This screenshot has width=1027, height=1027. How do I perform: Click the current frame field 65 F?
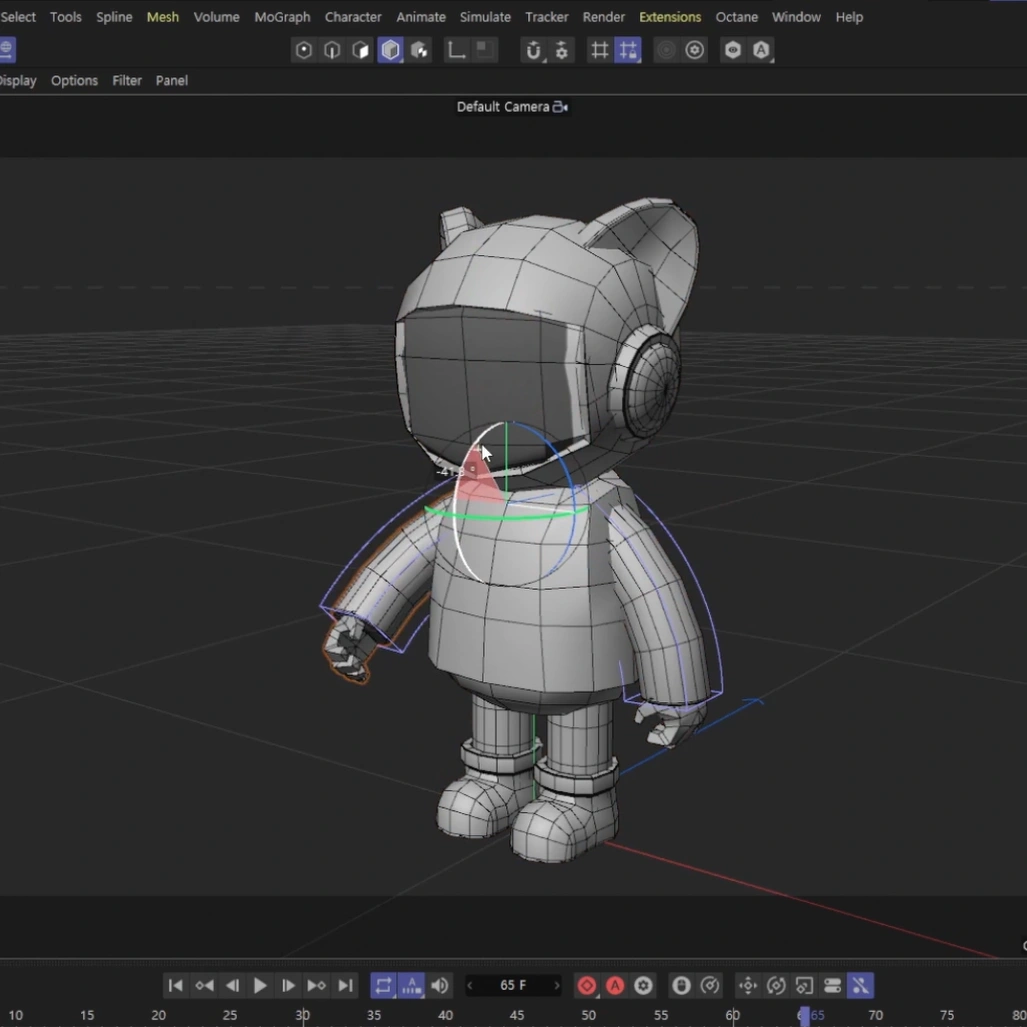513,985
